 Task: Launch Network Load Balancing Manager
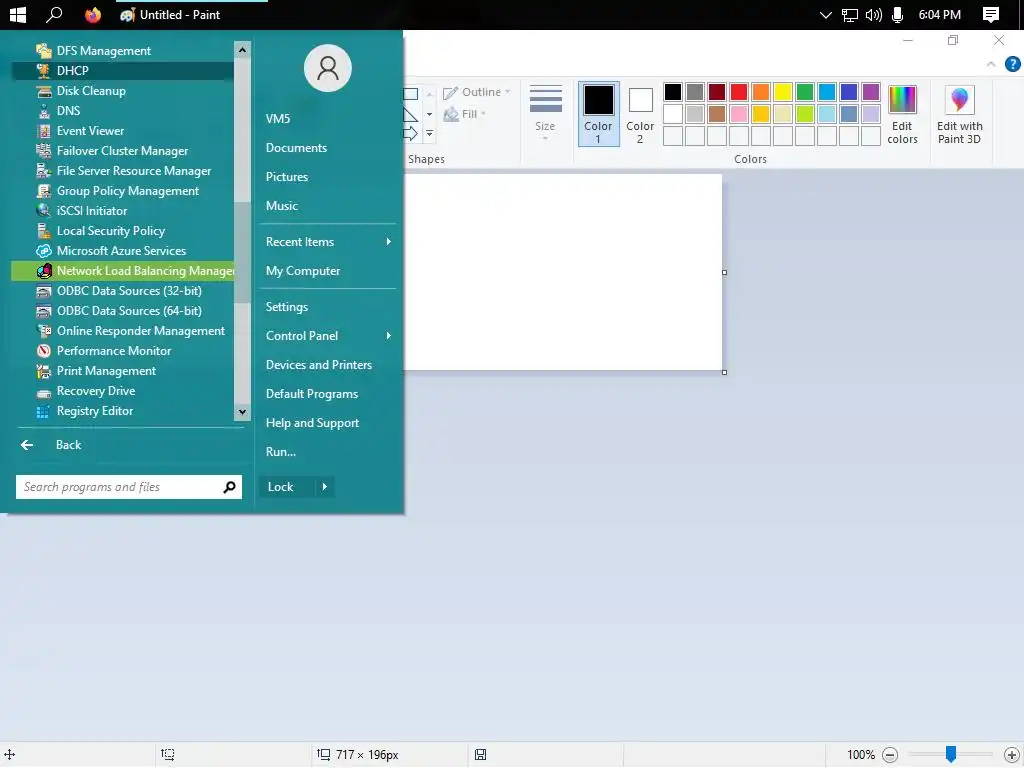pyautogui.click(x=123, y=271)
